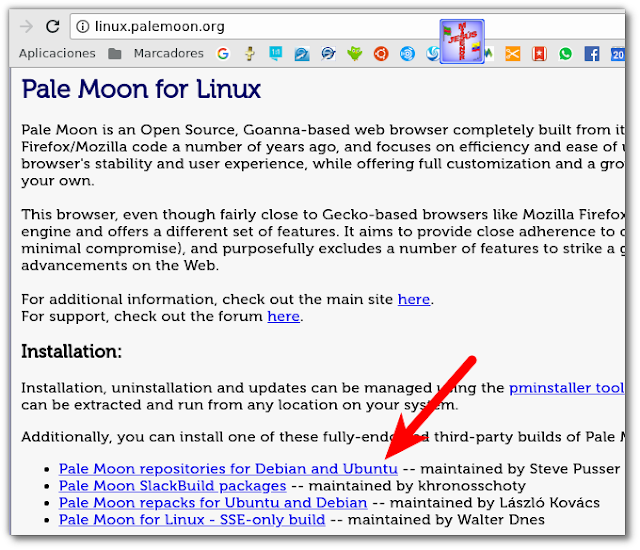This screenshot has height=550, width=640.
Task: Open the golden cross bookmark icon
Action: point(250,53)
